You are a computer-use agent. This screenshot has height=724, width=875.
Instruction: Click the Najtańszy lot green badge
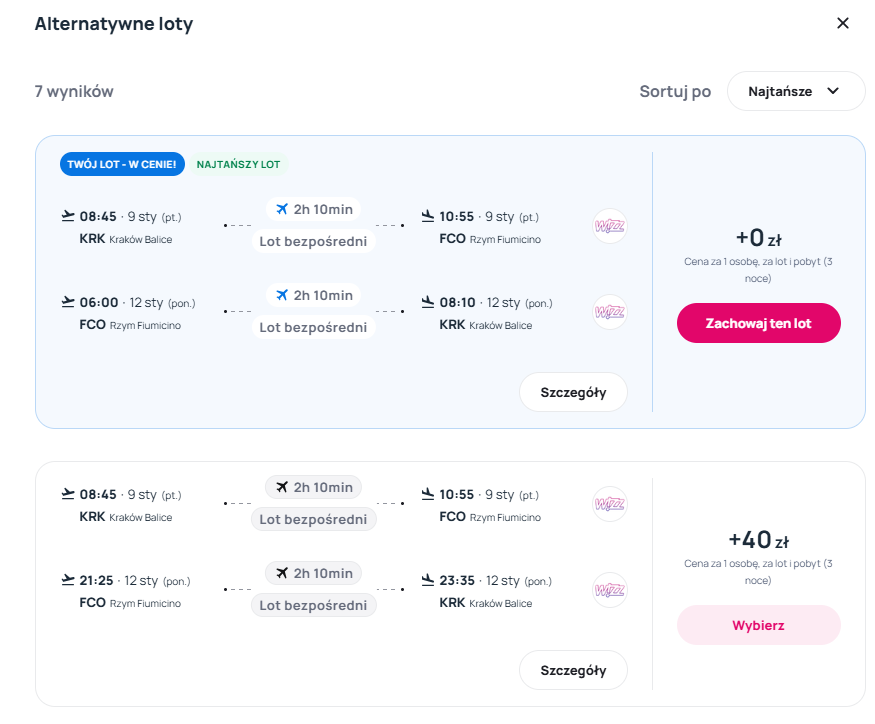pyautogui.click(x=238, y=164)
